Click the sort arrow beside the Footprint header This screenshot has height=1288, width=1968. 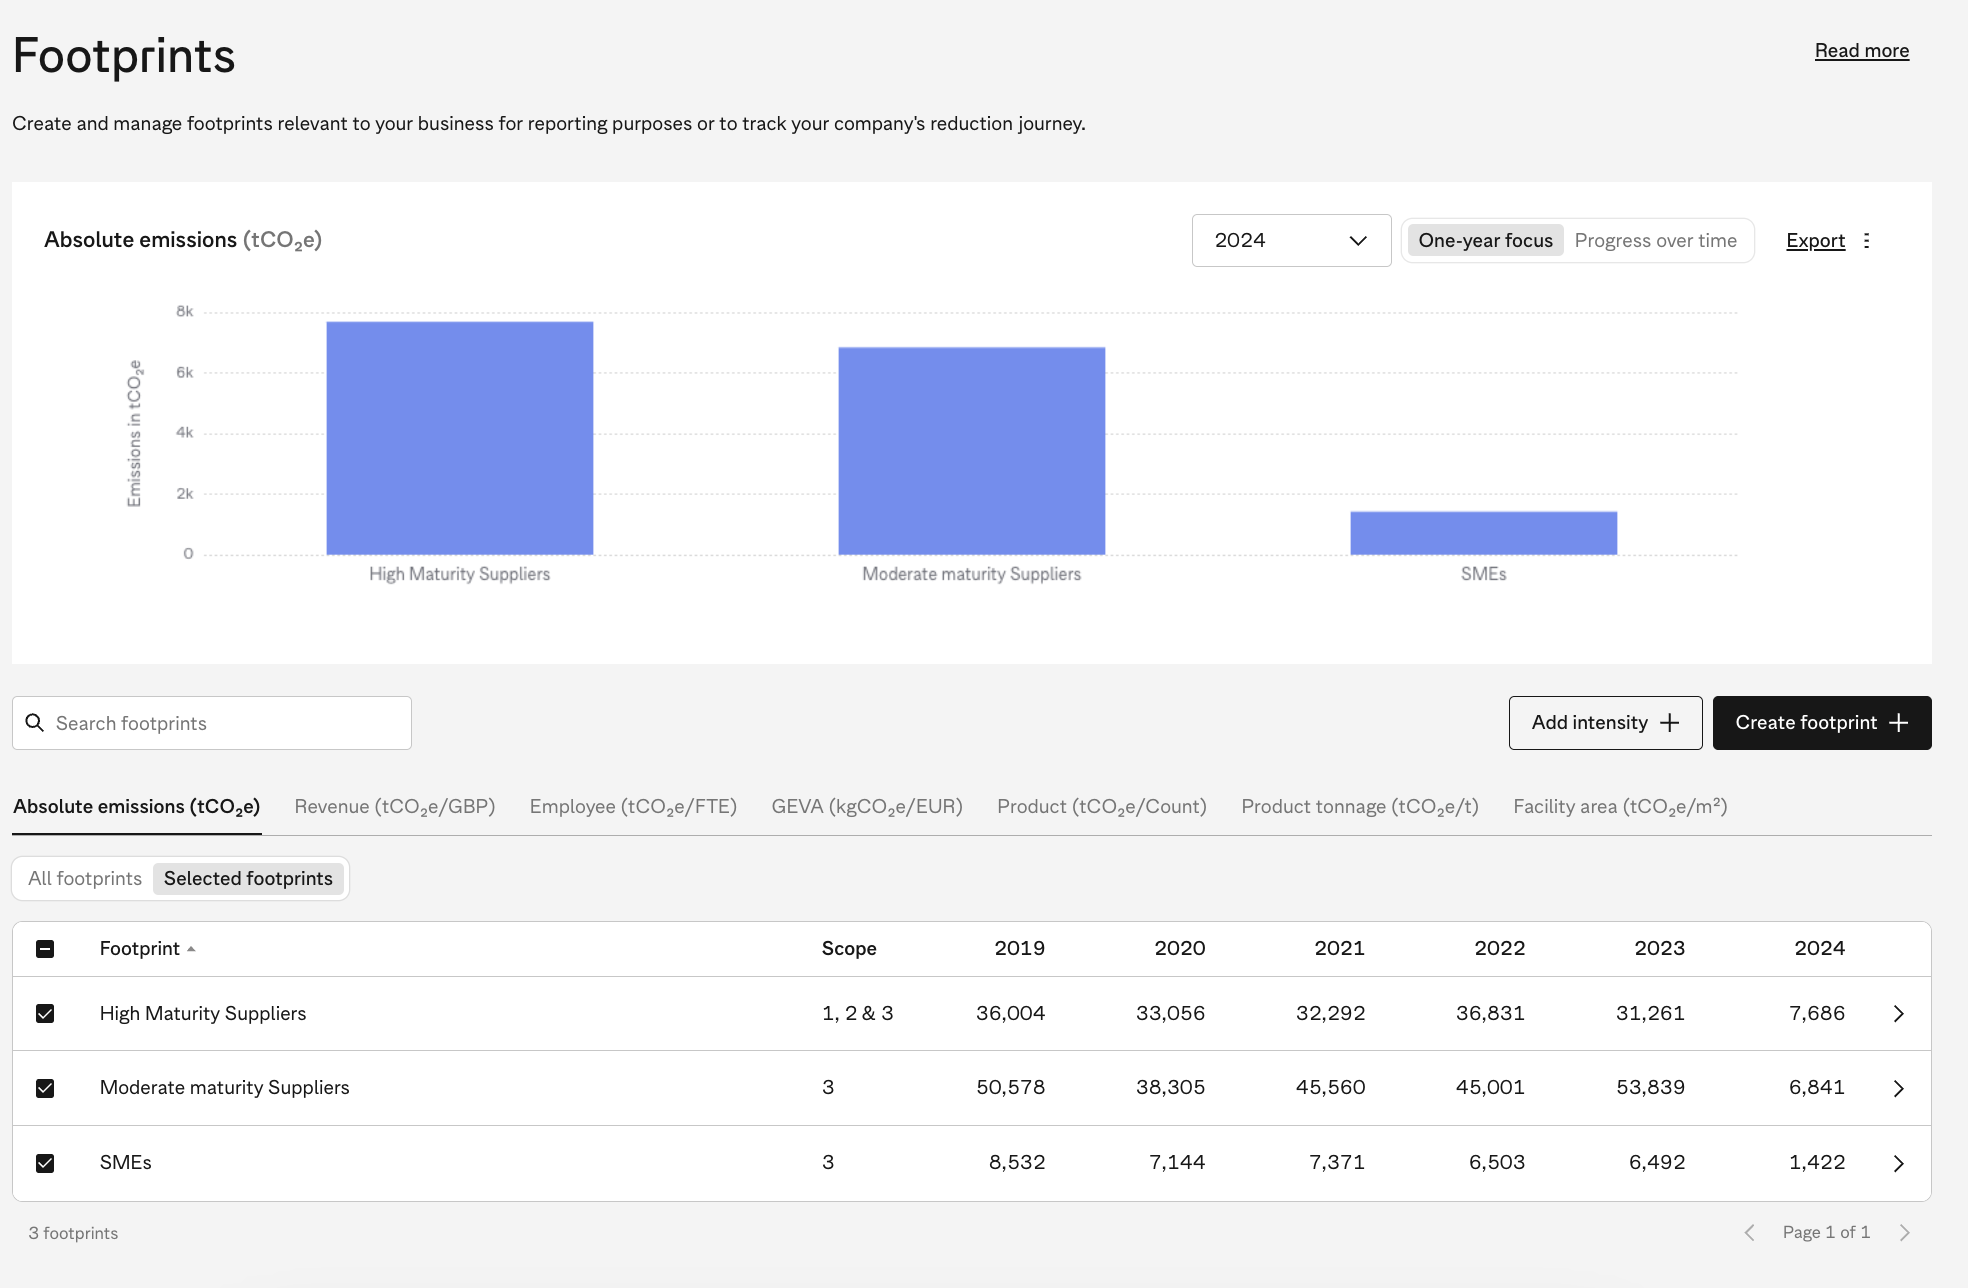191,949
